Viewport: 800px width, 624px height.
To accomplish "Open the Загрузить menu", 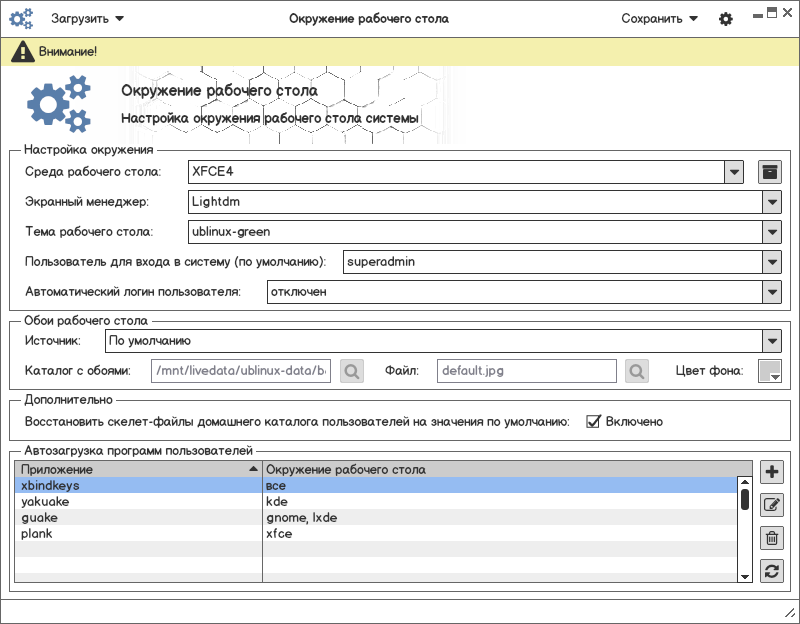I will tap(88, 18).
